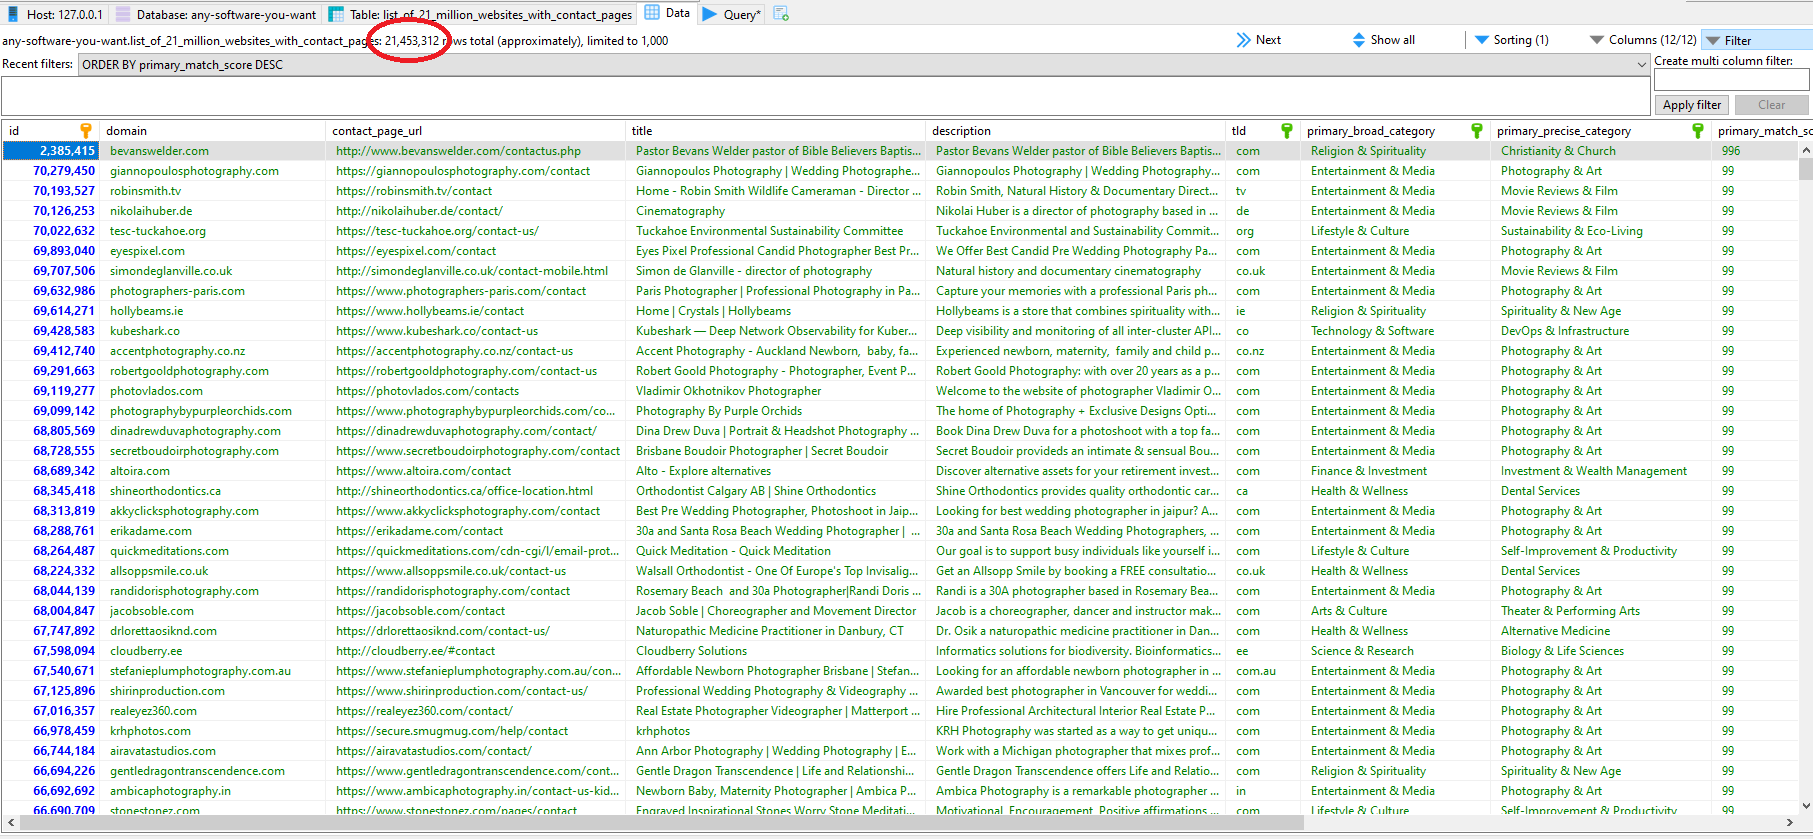Click the primary_match_score column header

coord(1762,131)
